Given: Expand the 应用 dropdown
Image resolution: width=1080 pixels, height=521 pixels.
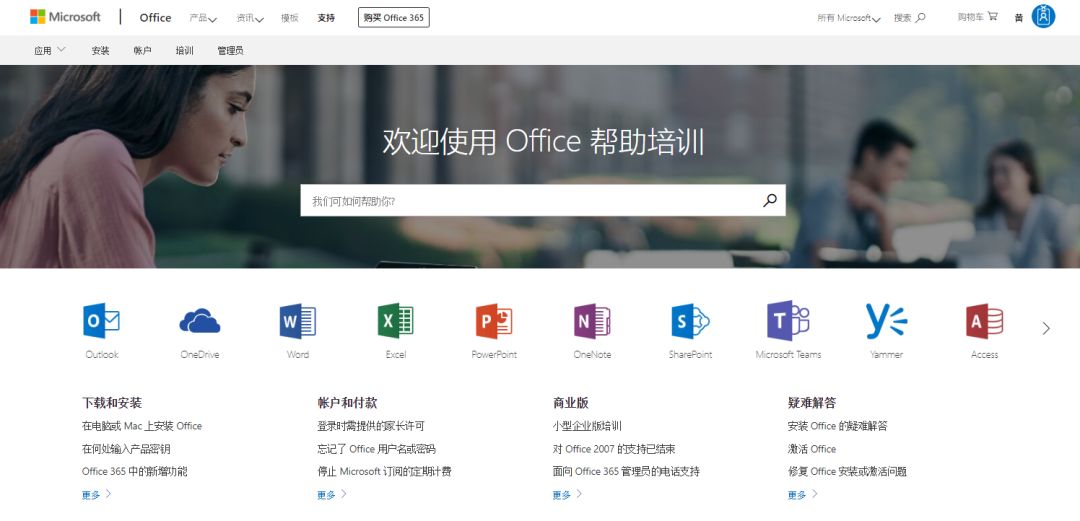Looking at the screenshot, I should [50, 50].
